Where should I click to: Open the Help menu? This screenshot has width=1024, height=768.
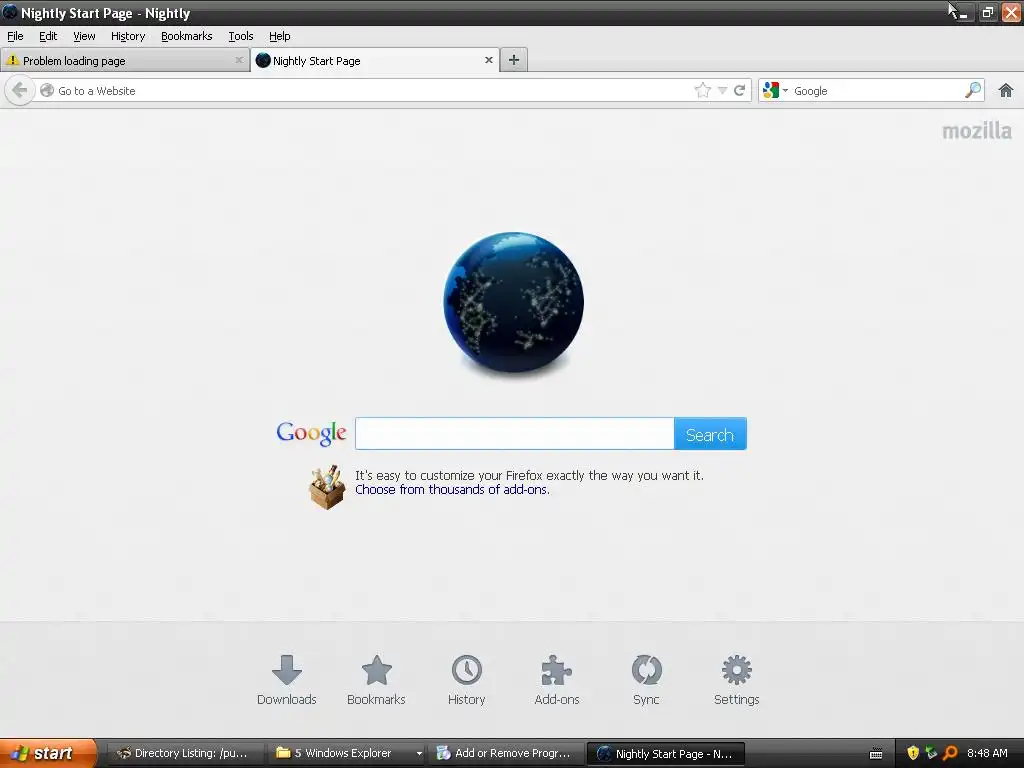(280, 36)
